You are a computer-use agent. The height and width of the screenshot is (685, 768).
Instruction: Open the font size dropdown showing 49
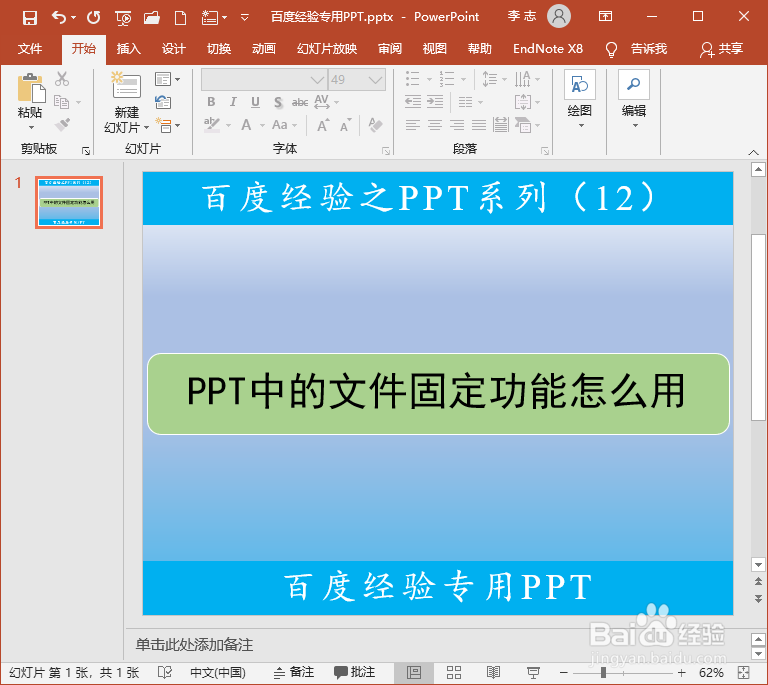[375, 79]
